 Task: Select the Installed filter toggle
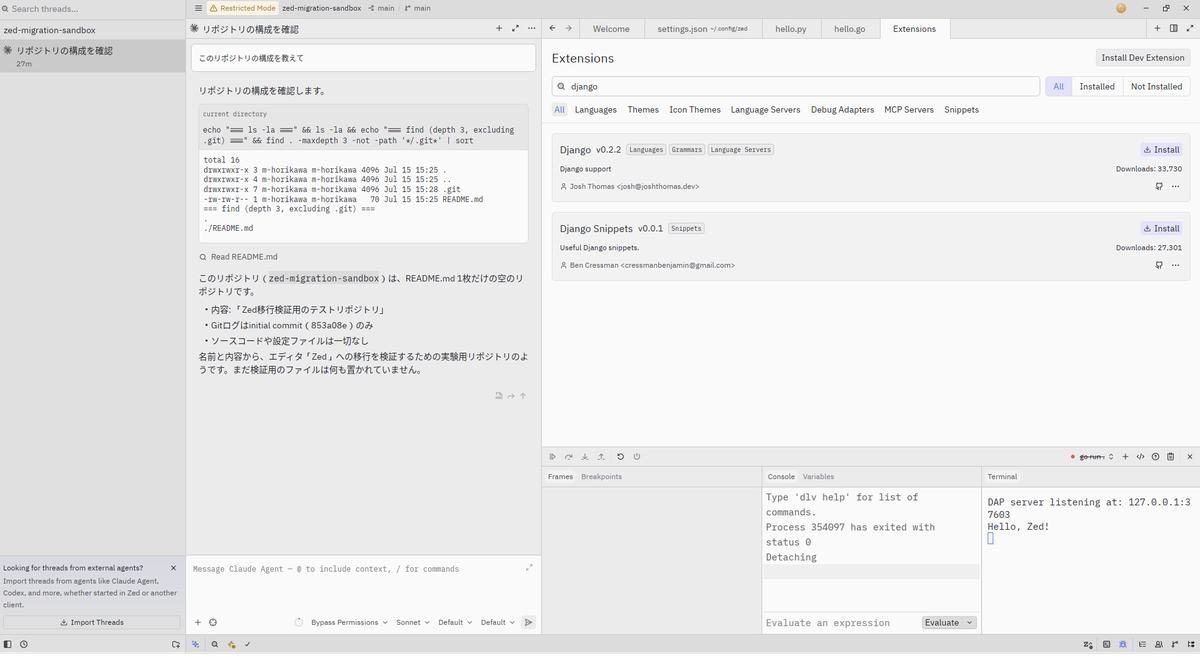pos(1097,87)
